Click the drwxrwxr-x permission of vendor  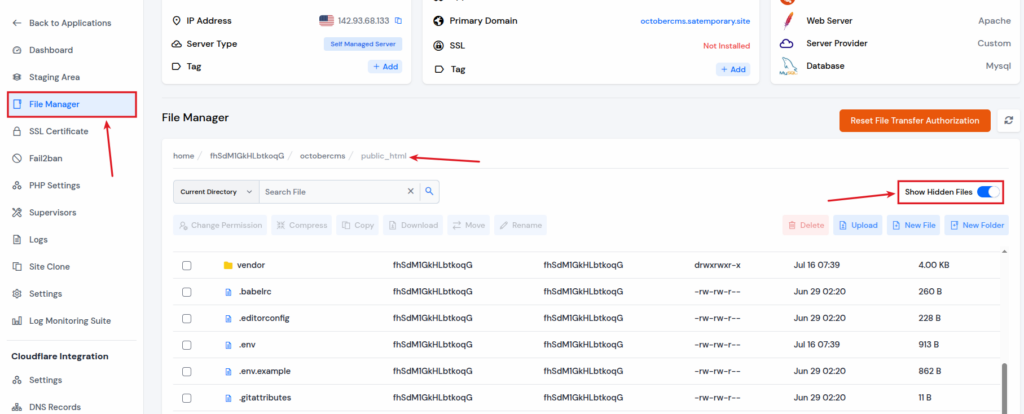pos(717,265)
